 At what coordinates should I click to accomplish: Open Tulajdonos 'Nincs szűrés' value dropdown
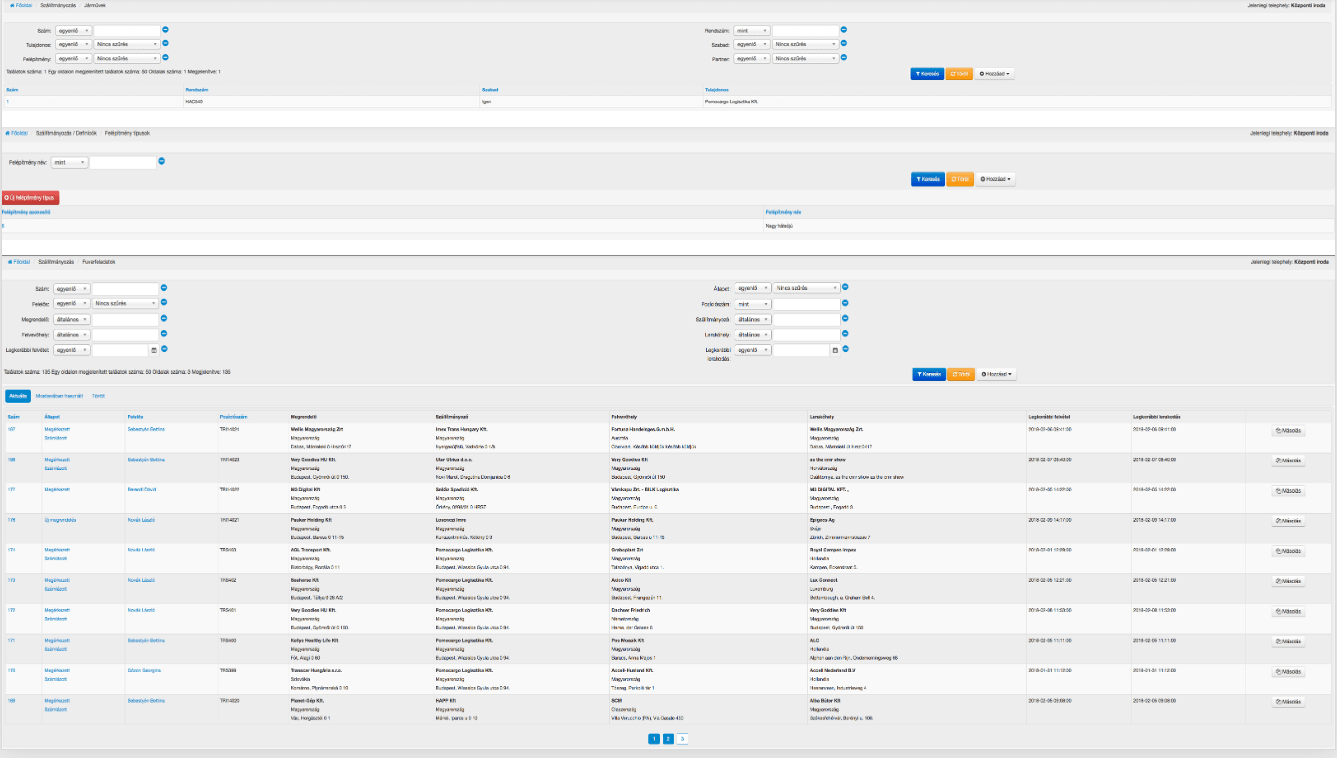(x=126, y=45)
